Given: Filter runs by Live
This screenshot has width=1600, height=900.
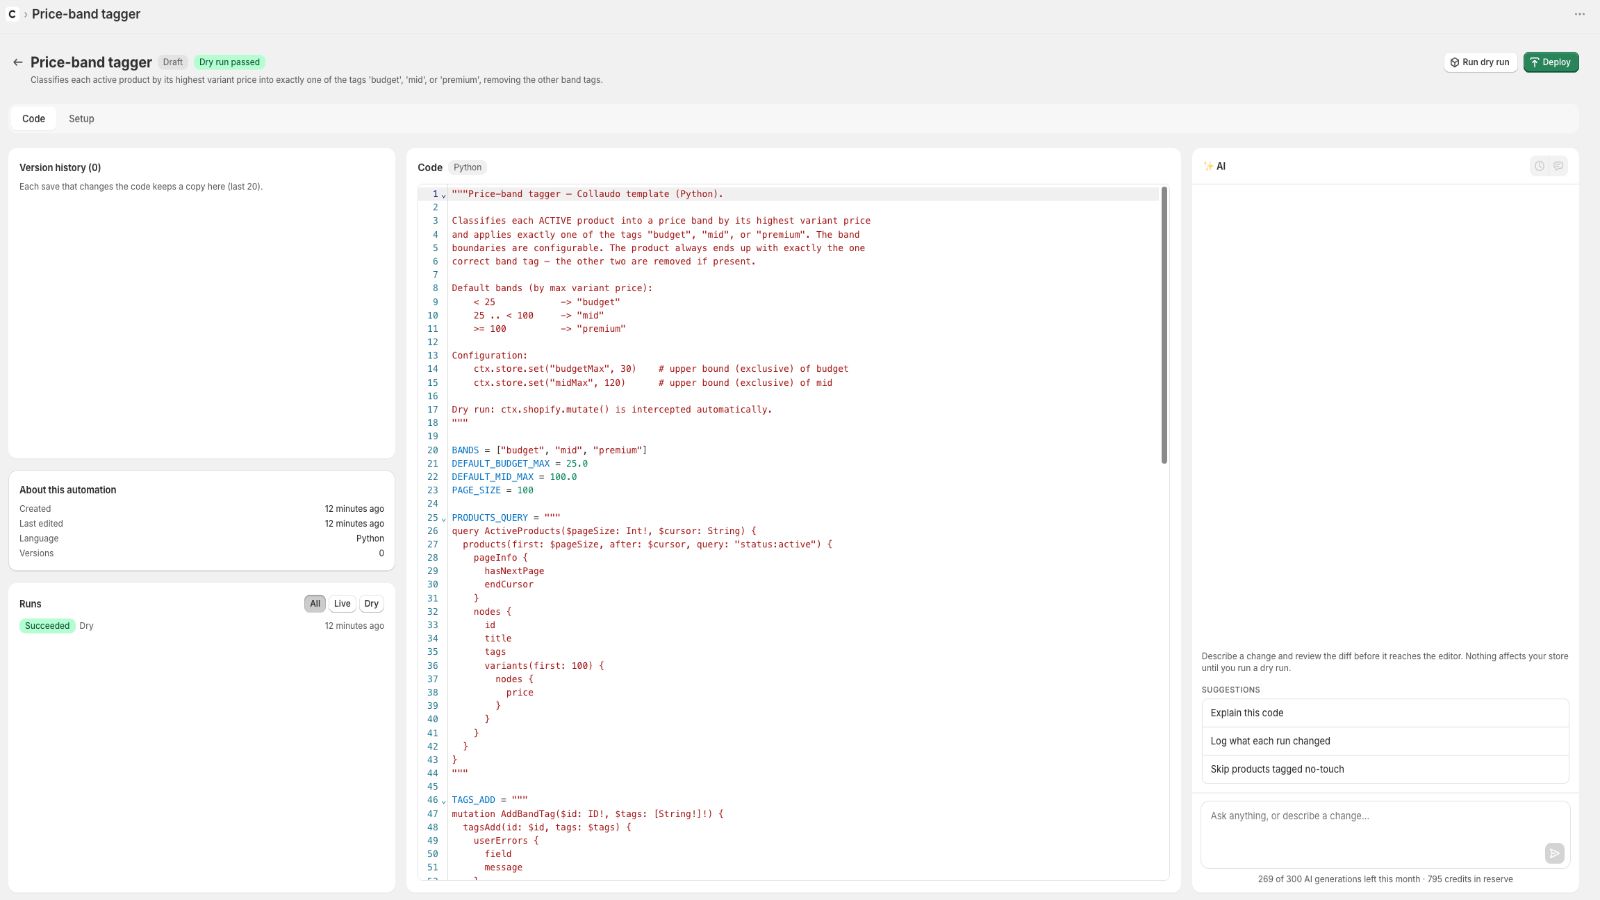Looking at the screenshot, I should pyautogui.click(x=342, y=604).
